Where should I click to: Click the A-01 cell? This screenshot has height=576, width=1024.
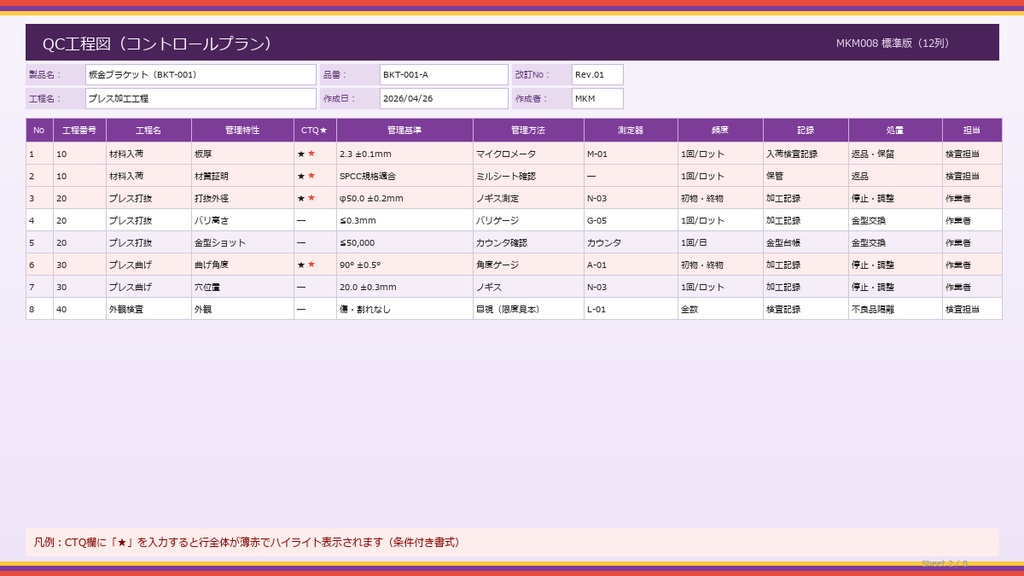(631, 265)
